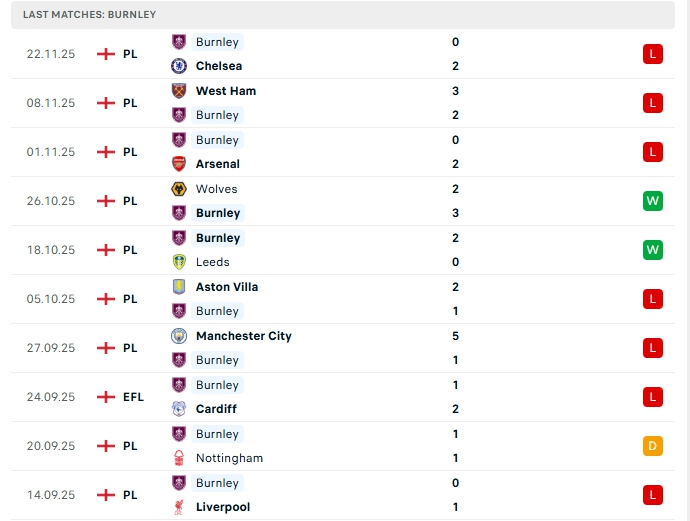
Task: Click the Aston Villa crest icon
Action: pos(179,287)
